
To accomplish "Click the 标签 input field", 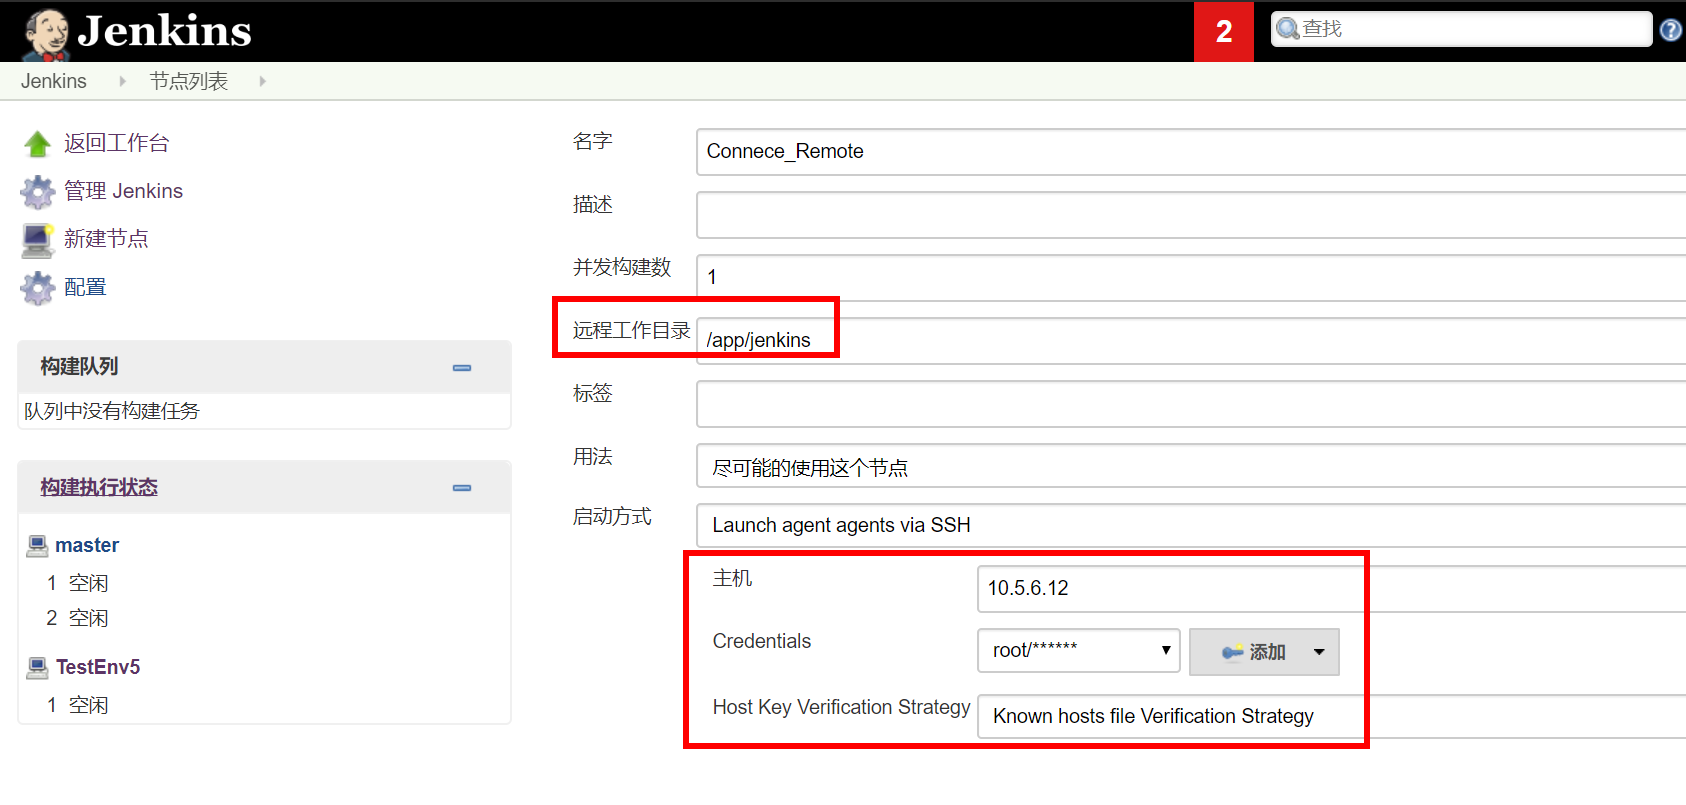I will (1191, 404).
